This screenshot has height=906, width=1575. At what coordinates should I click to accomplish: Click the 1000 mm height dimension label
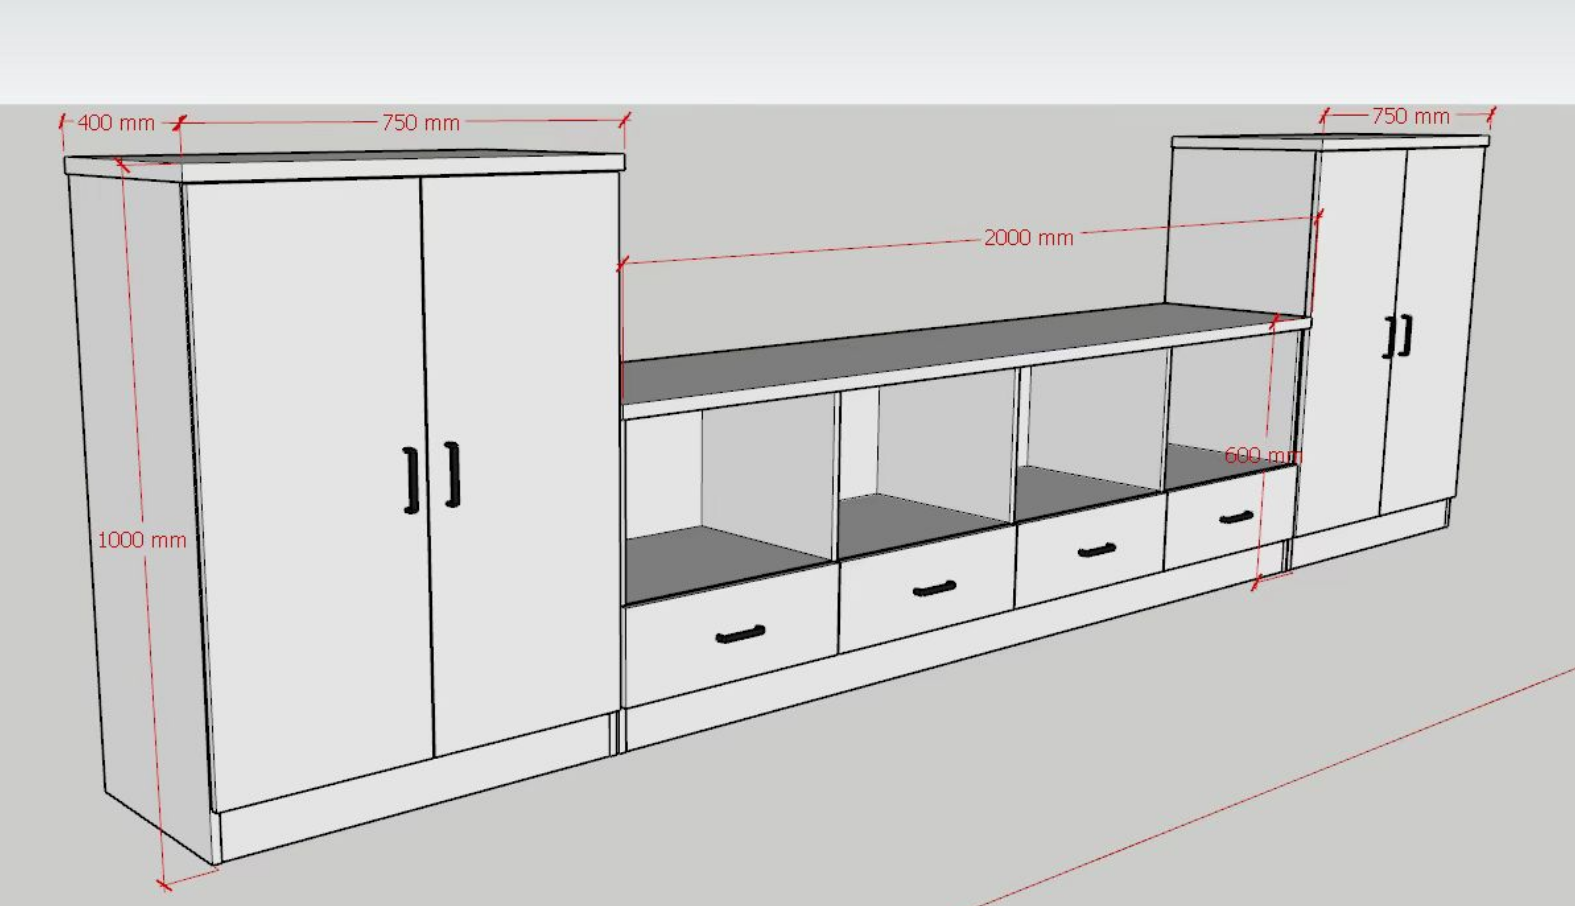[141, 540]
